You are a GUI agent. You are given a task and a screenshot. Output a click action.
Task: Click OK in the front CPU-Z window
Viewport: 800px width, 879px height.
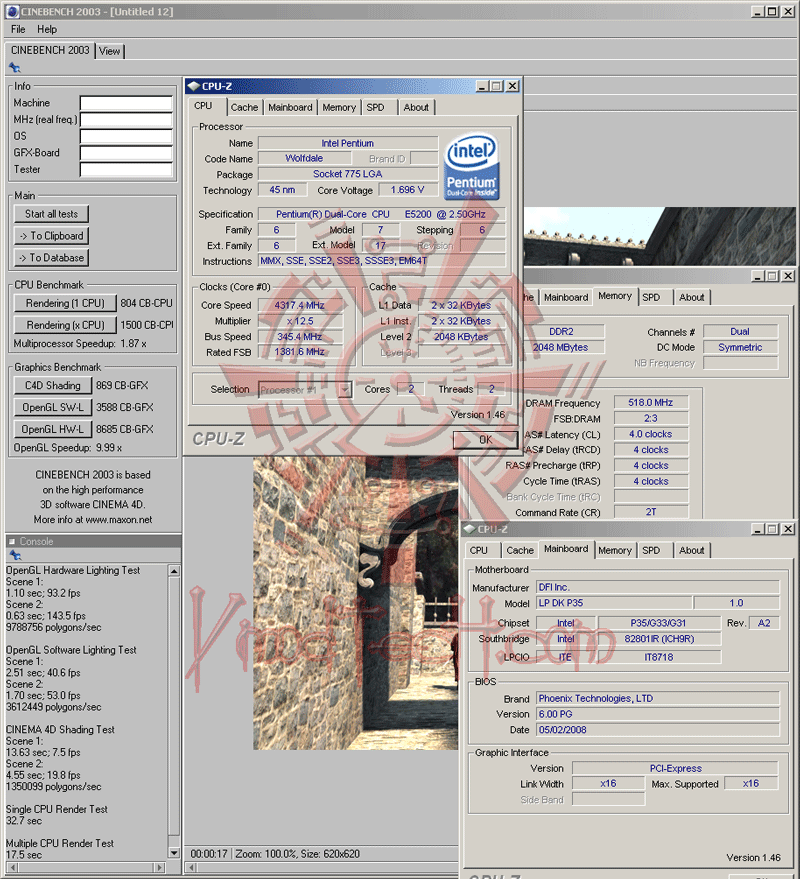(485, 440)
